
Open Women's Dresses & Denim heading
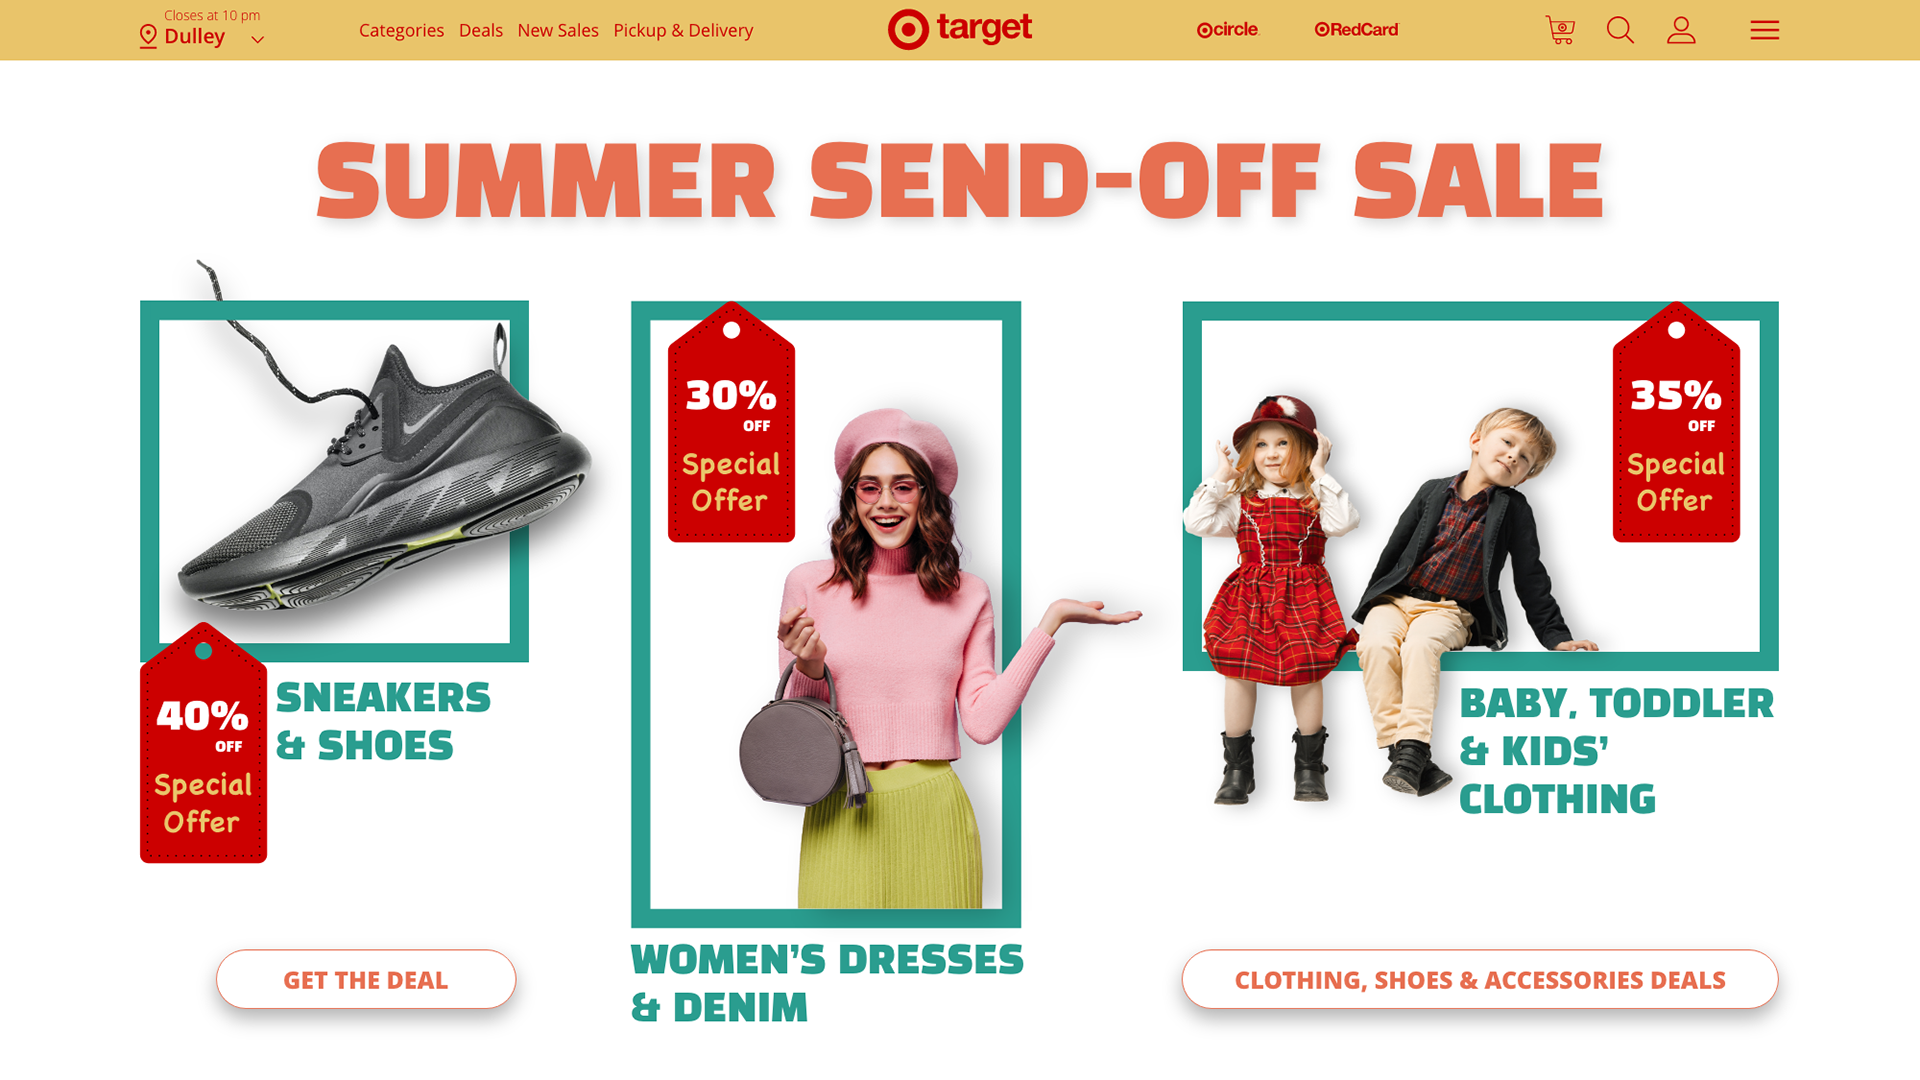coord(827,983)
